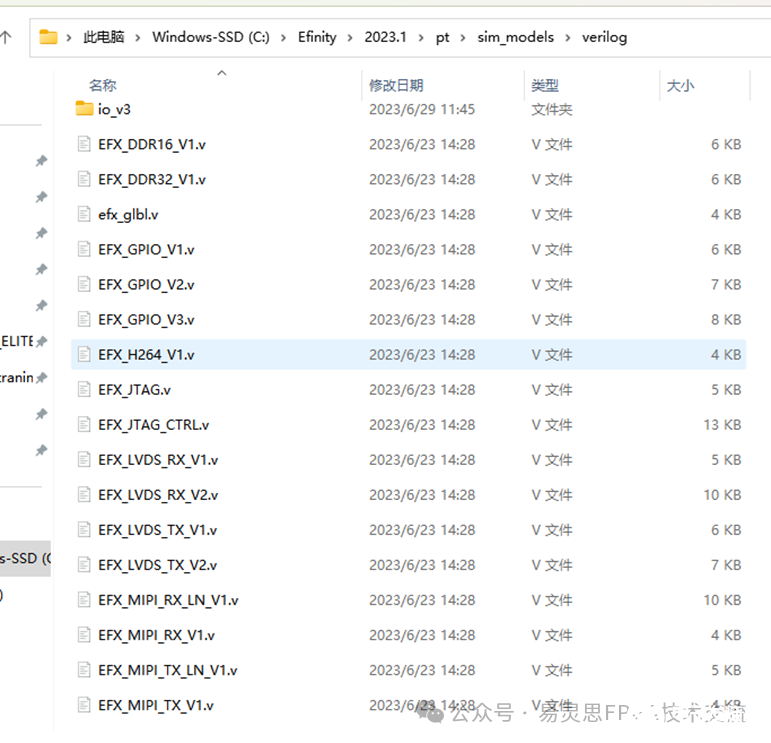The height and width of the screenshot is (743, 771).
Task: Click the EFX_LVDS_RX_V1.v file icon
Action: pyautogui.click(x=84, y=460)
